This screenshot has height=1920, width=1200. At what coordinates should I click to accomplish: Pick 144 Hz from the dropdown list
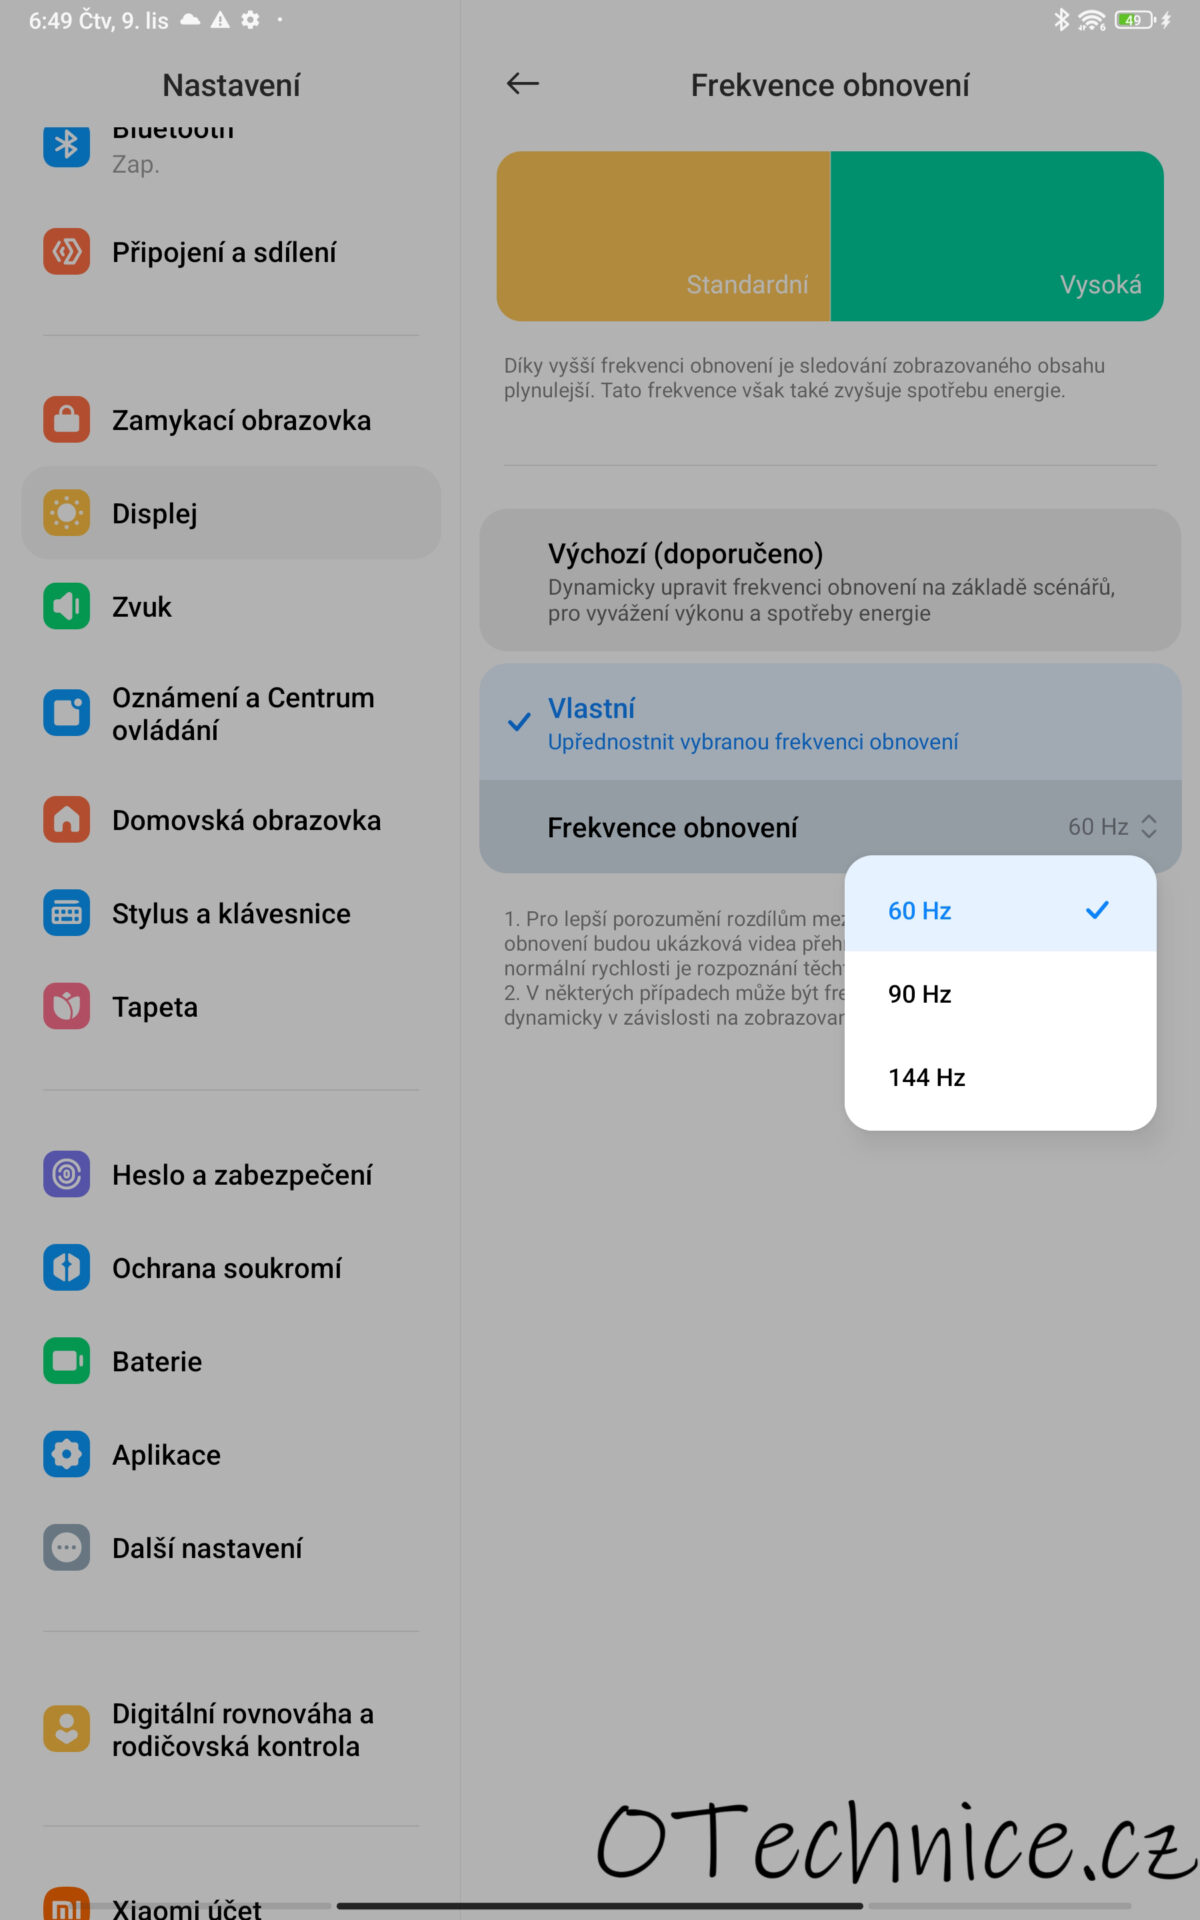pos(1000,1077)
